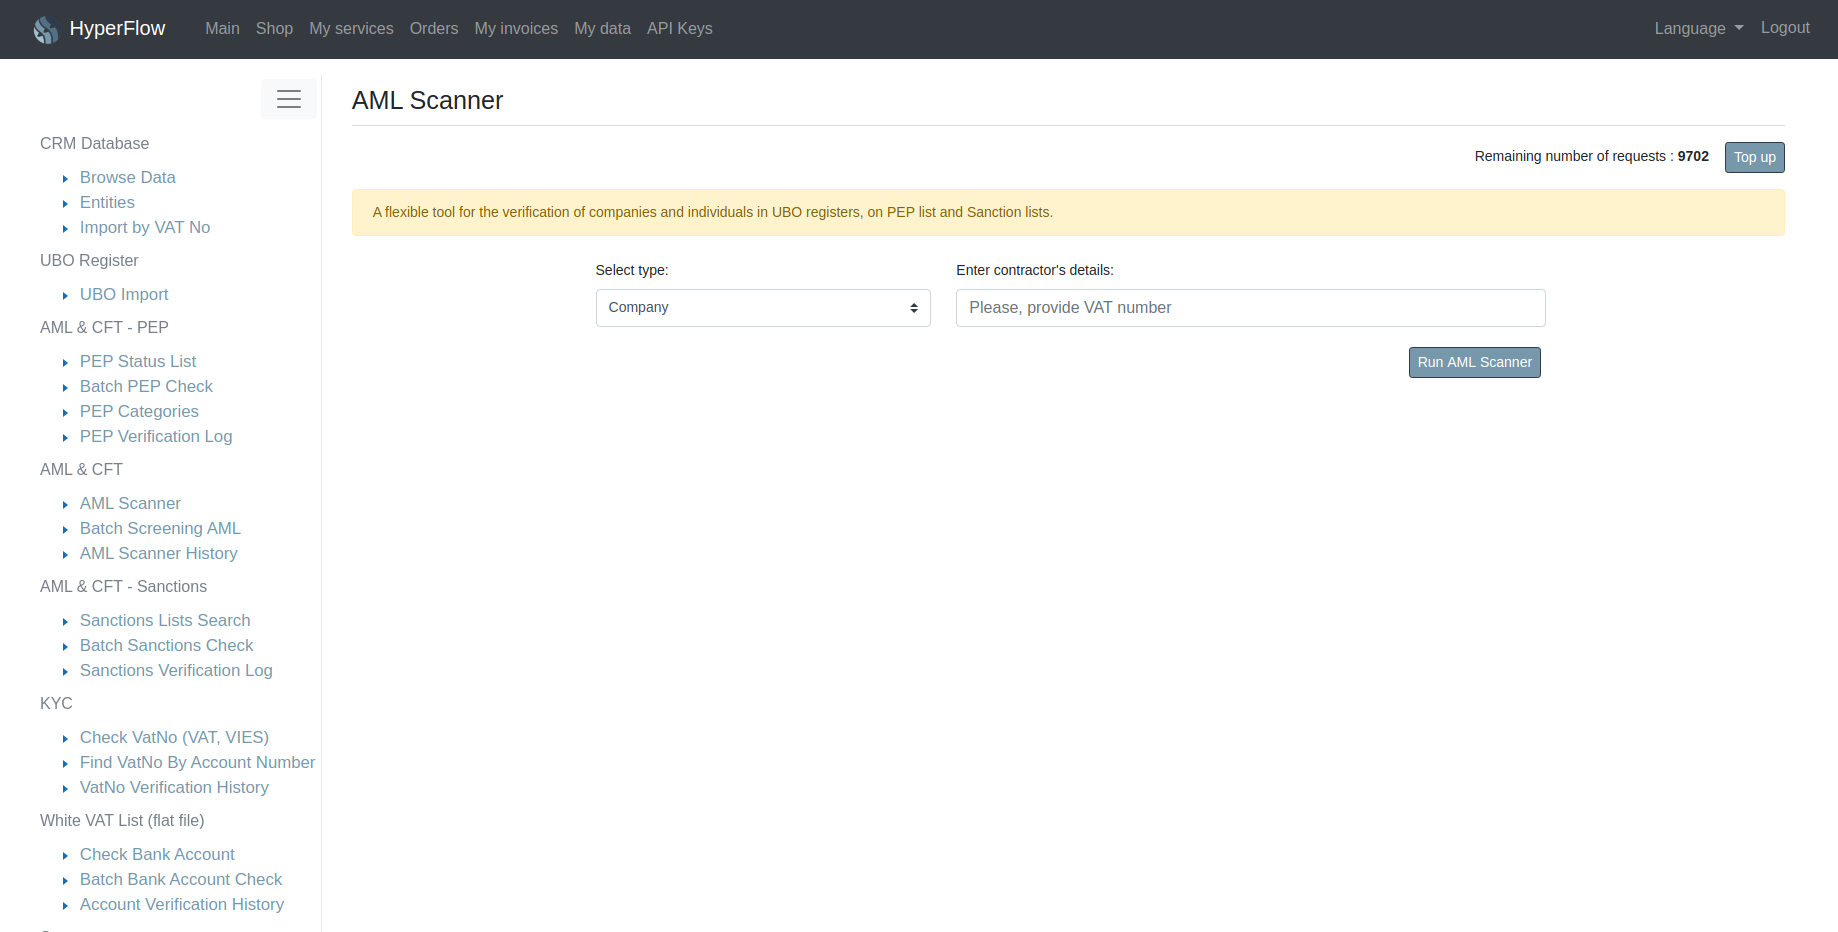Viewport: 1838px width, 932px height.
Task: Toggle the sidebar hamburger menu icon
Action: click(x=289, y=99)
